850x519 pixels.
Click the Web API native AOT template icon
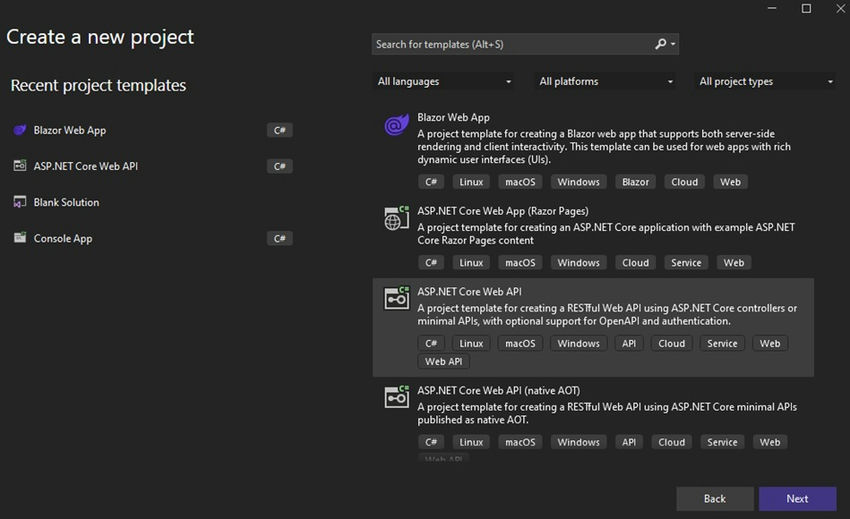(397, 397)
